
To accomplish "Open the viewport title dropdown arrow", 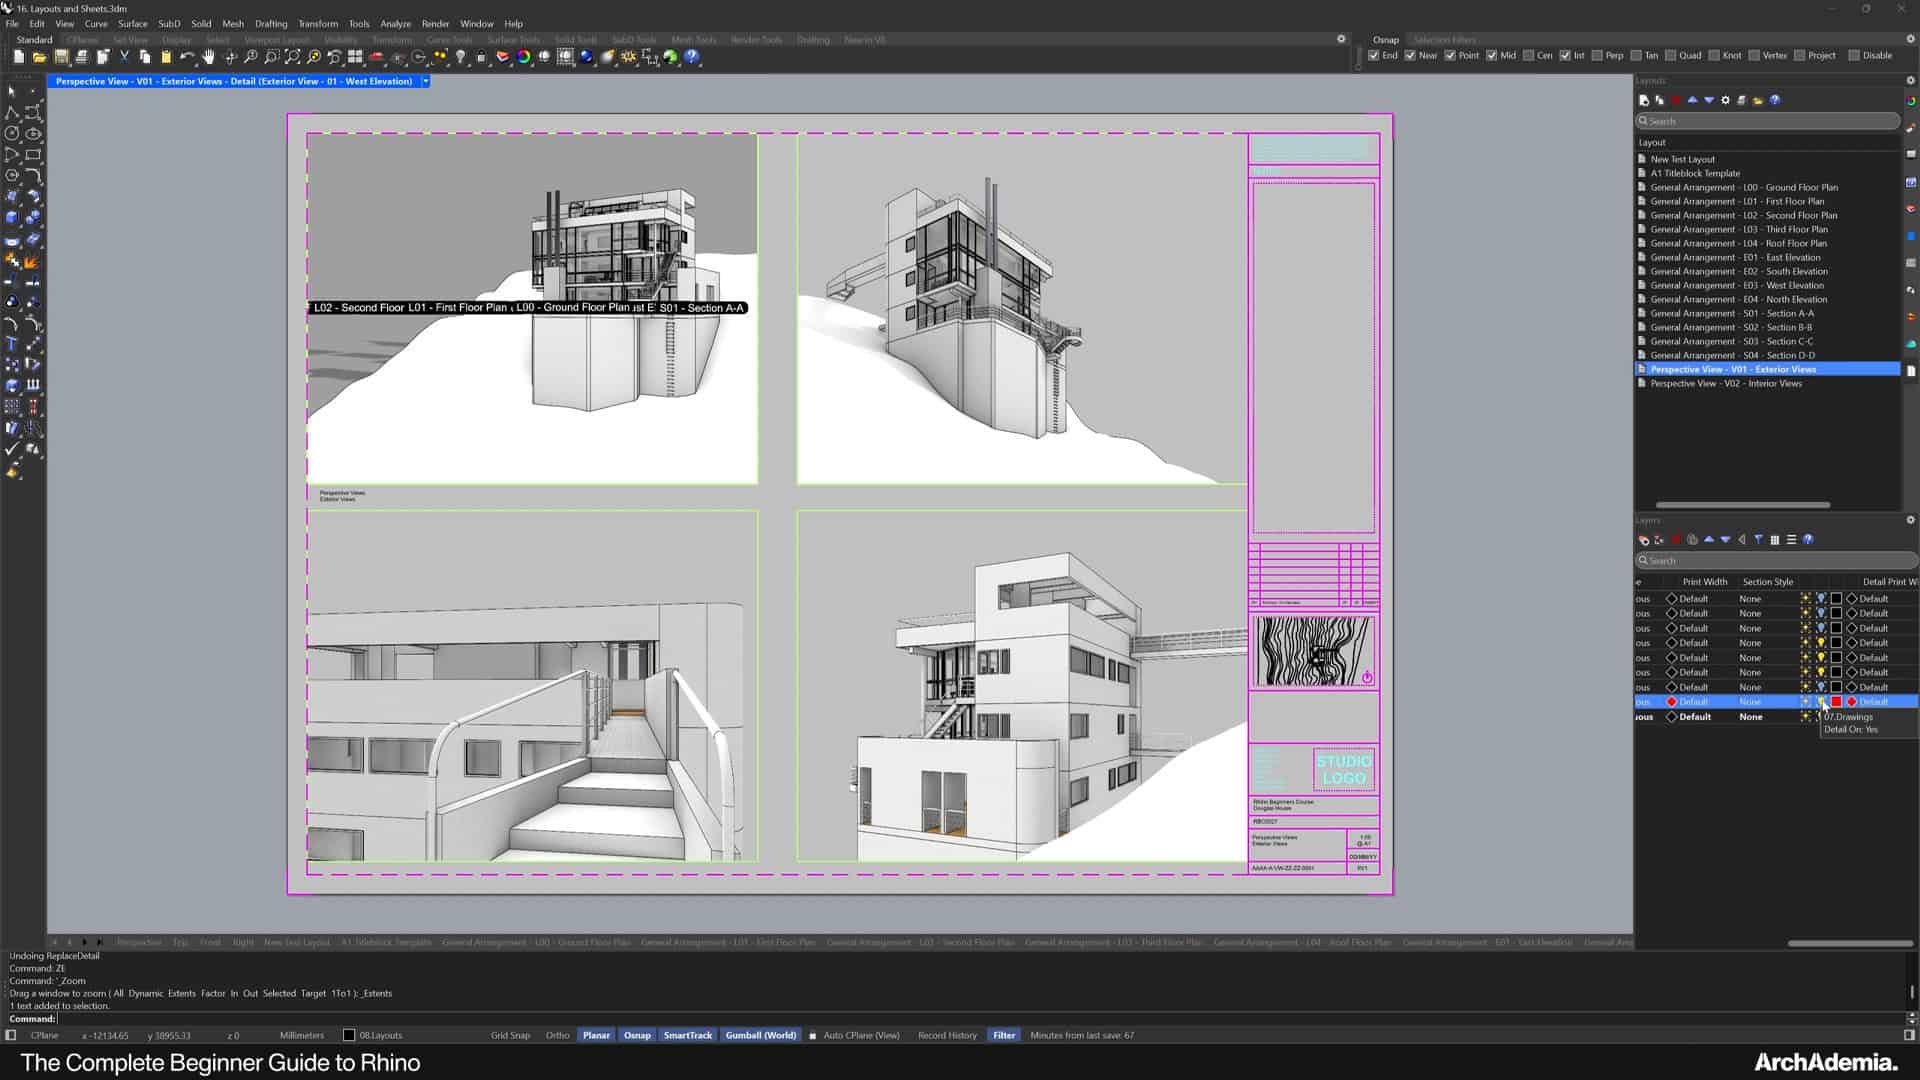I will tap(425, 81).
